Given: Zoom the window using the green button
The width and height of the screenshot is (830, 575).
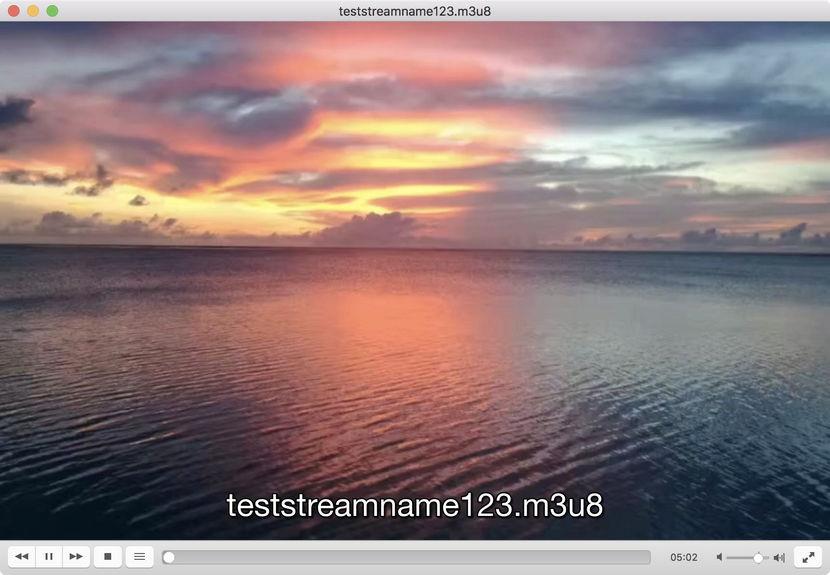Looking at the screenshot, I should (52, 11).
